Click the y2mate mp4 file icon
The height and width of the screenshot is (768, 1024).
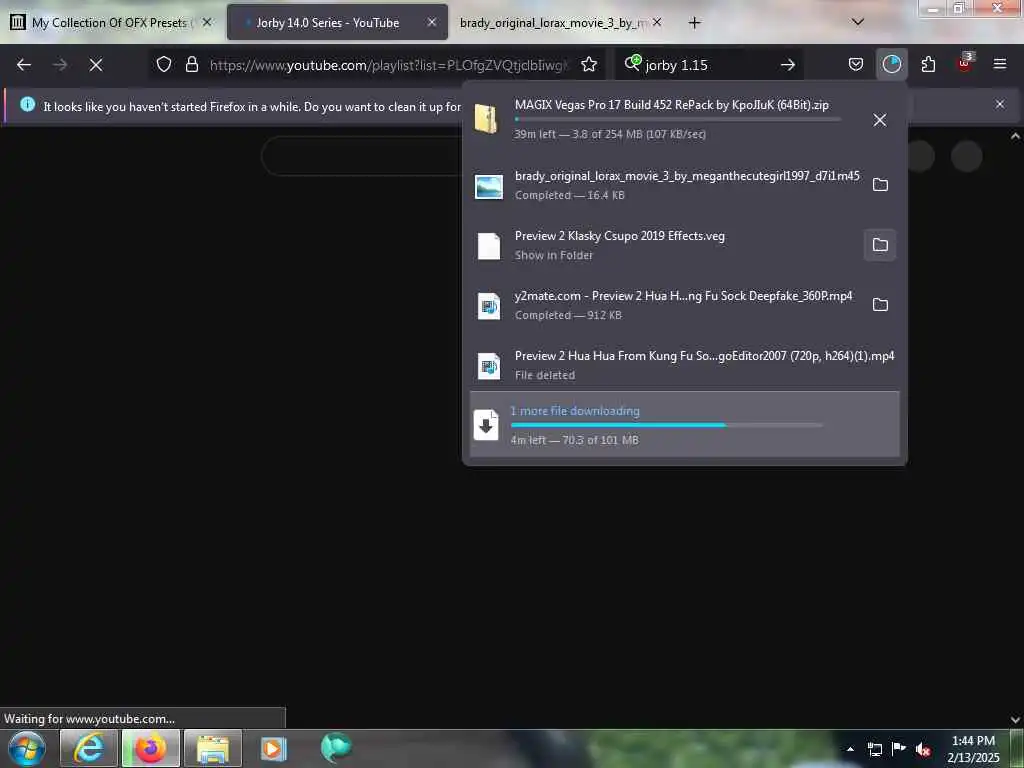488,306
